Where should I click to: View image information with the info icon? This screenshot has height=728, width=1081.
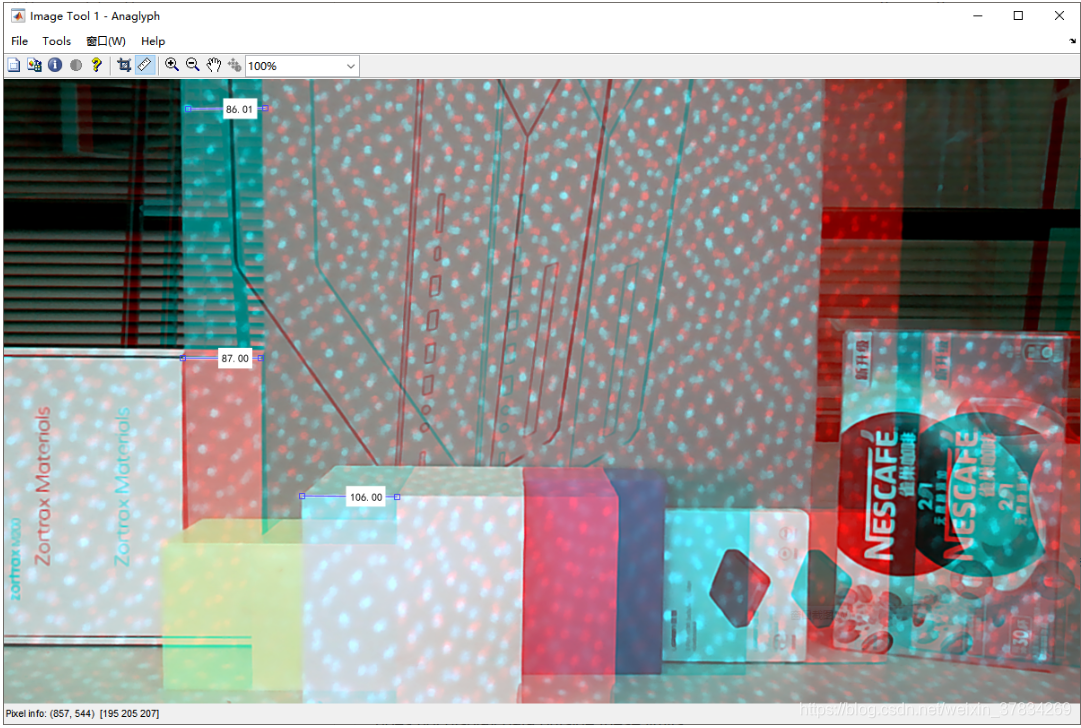pyautogui.click(x=55, y=65)
